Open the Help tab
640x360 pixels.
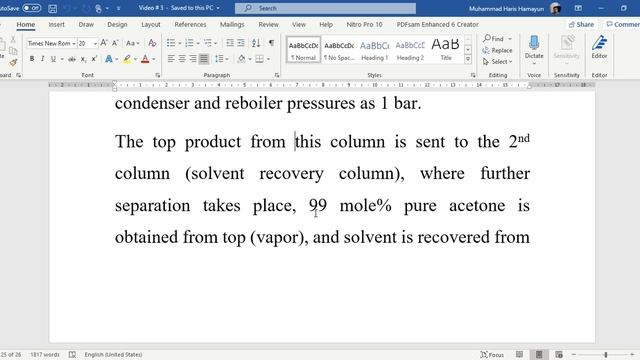click(x=326, y=24)
